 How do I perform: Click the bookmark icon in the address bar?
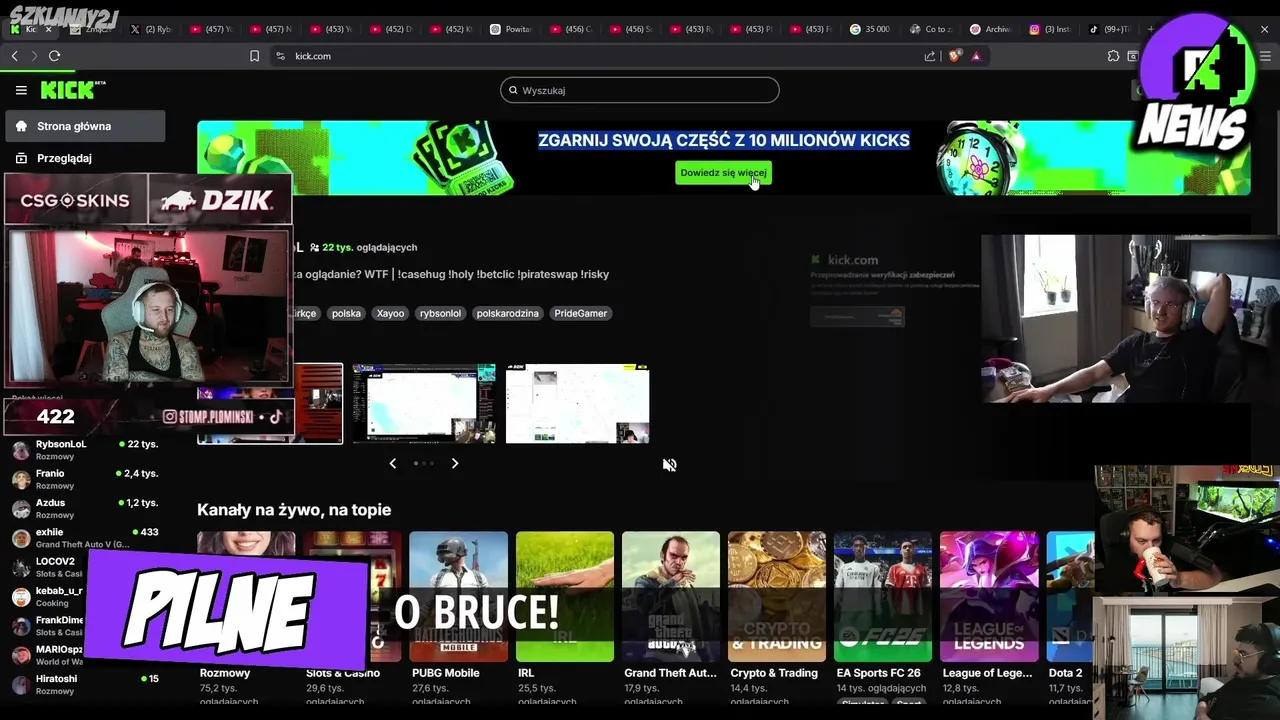pos(254,56)
